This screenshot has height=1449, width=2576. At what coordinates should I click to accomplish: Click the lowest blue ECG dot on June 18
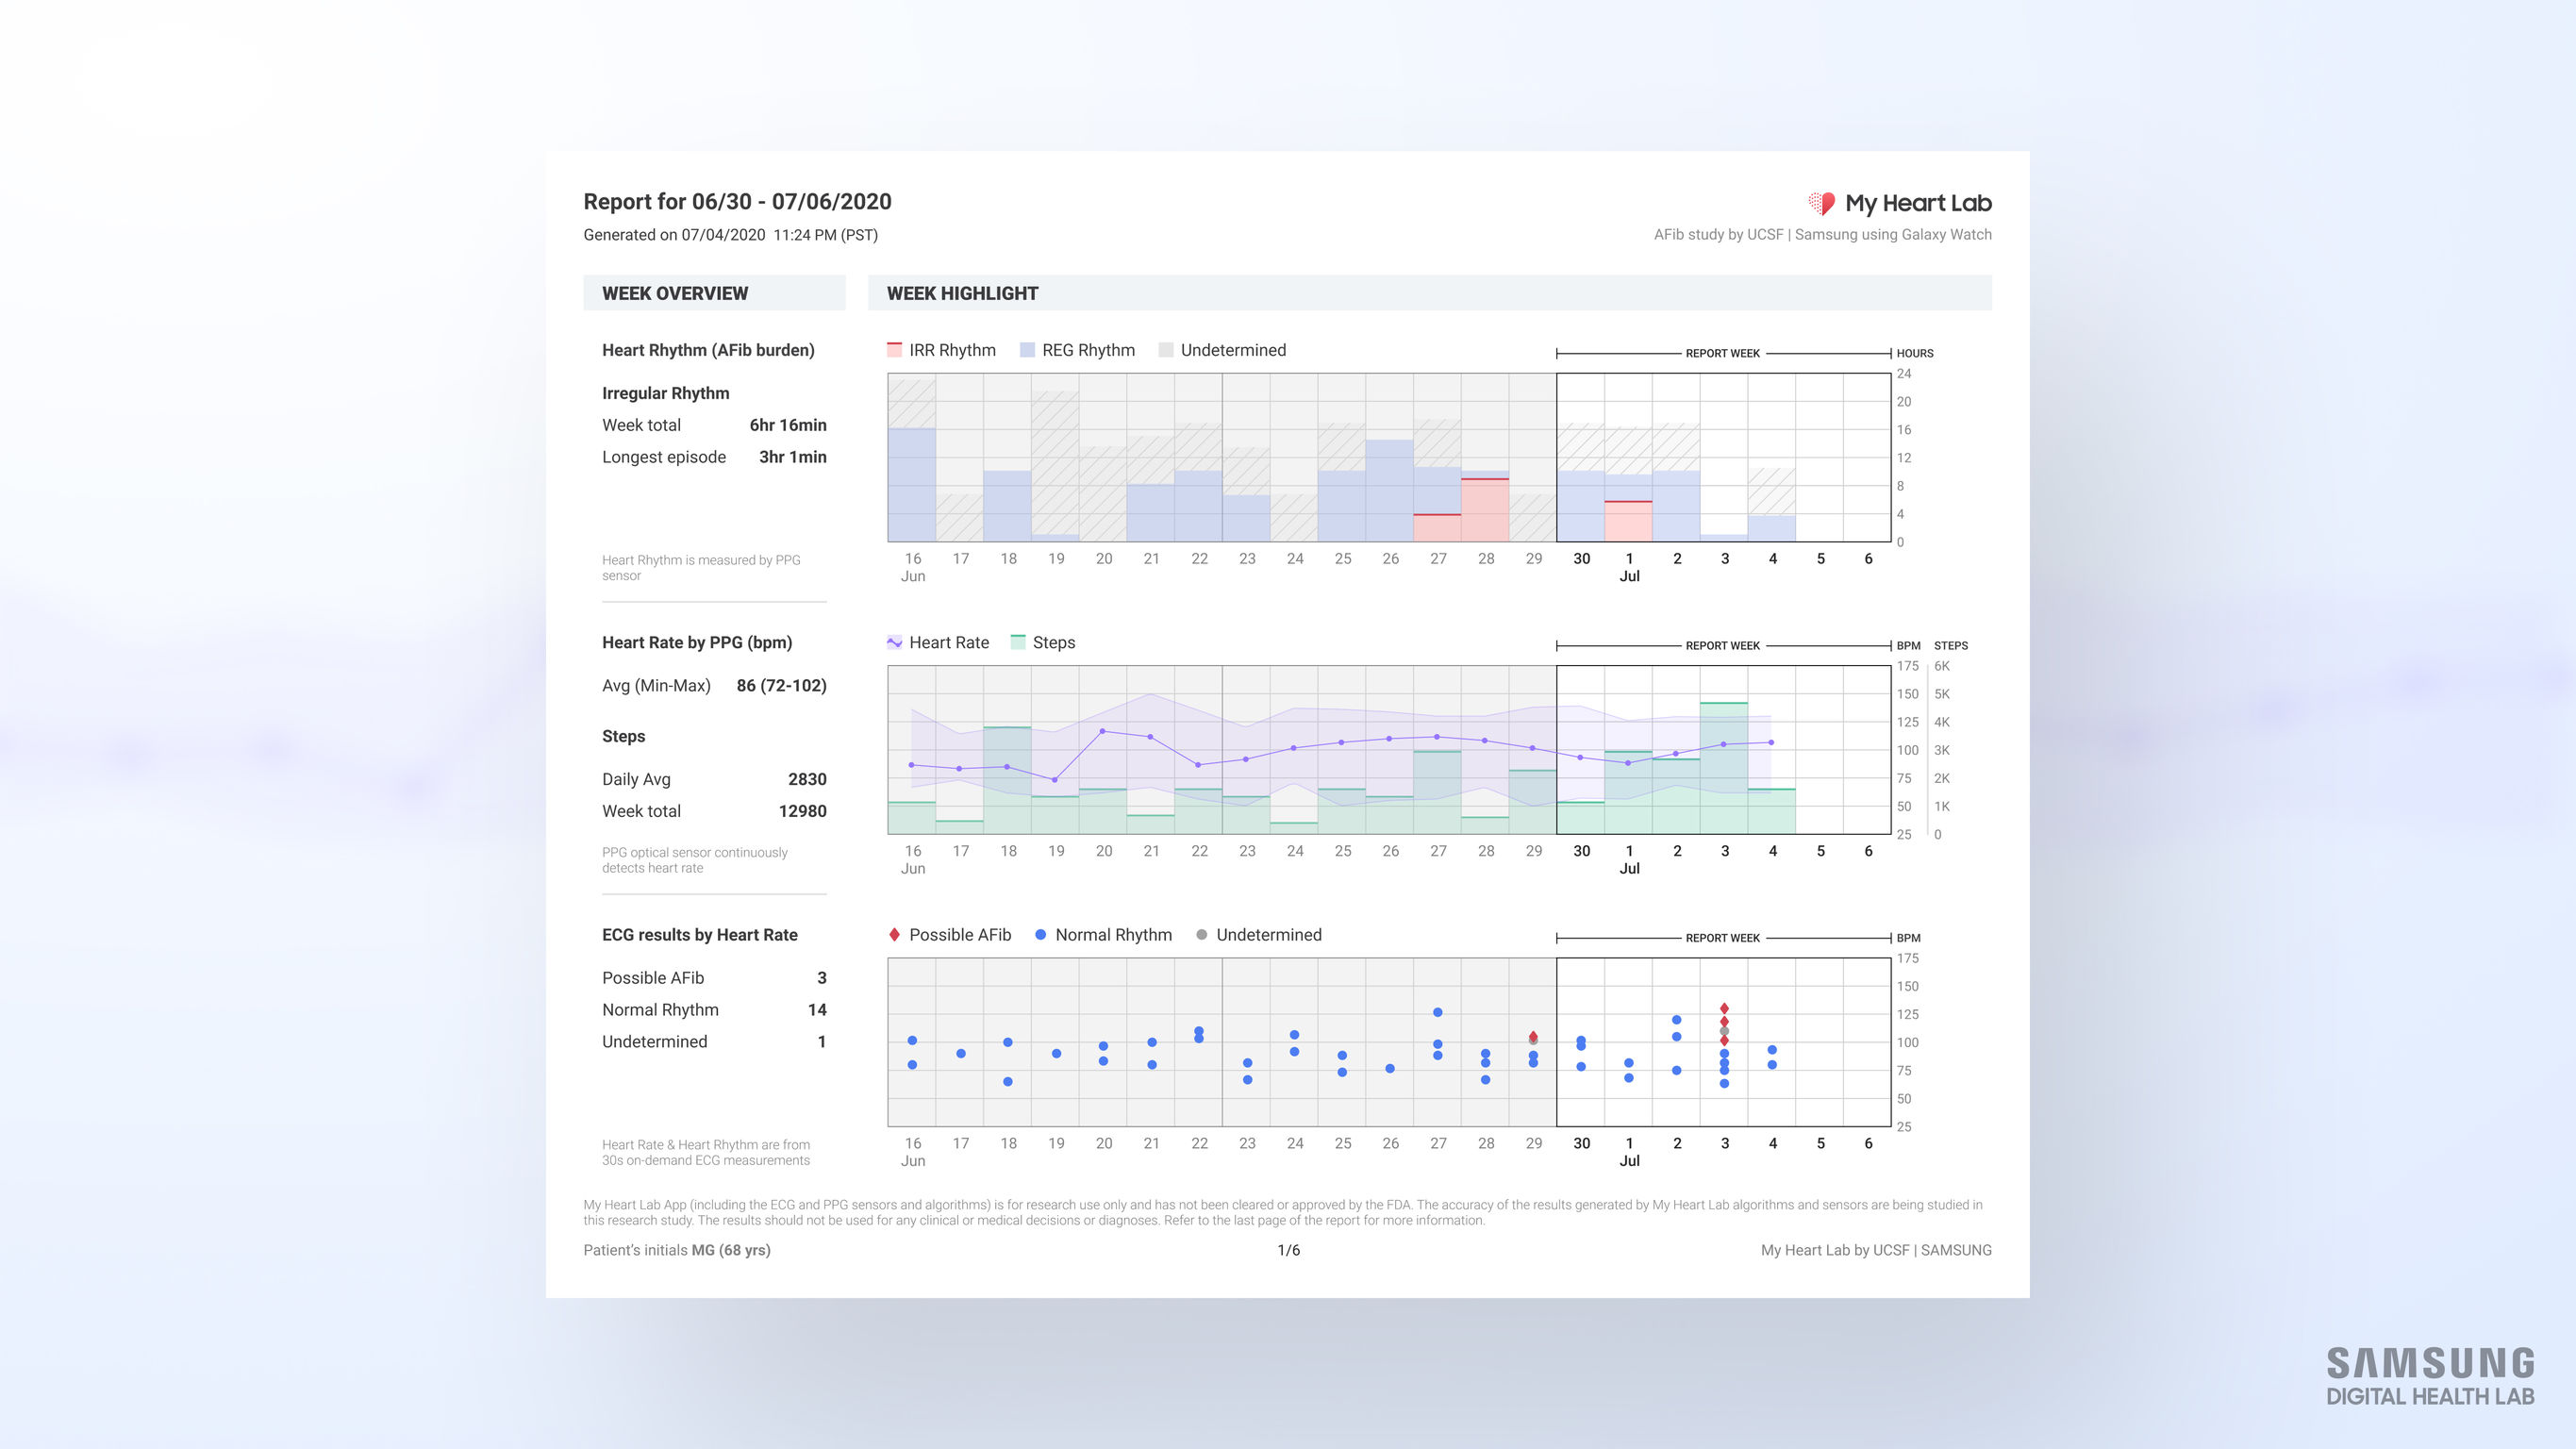point(1007,1081)
